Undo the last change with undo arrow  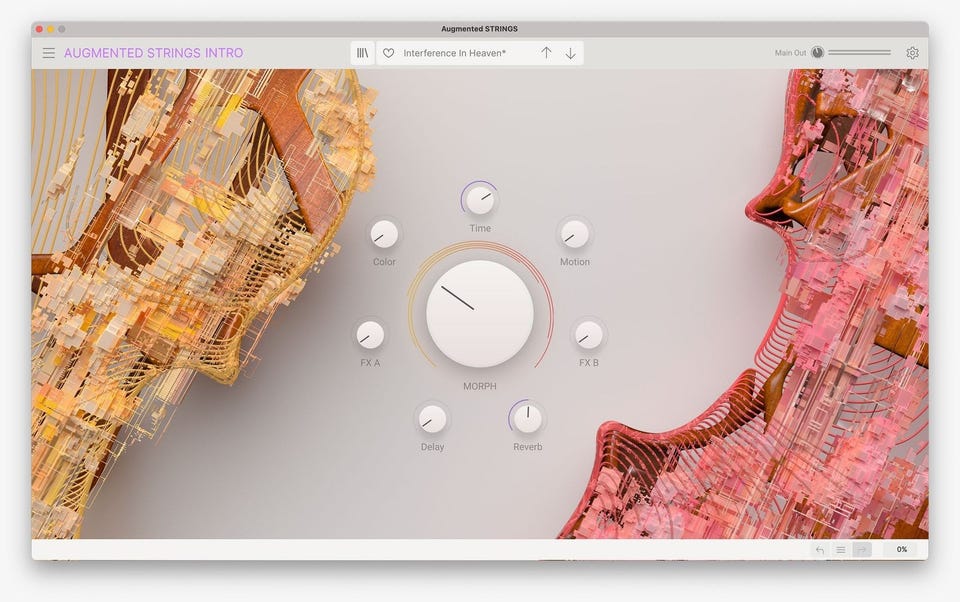pos(820,550)
